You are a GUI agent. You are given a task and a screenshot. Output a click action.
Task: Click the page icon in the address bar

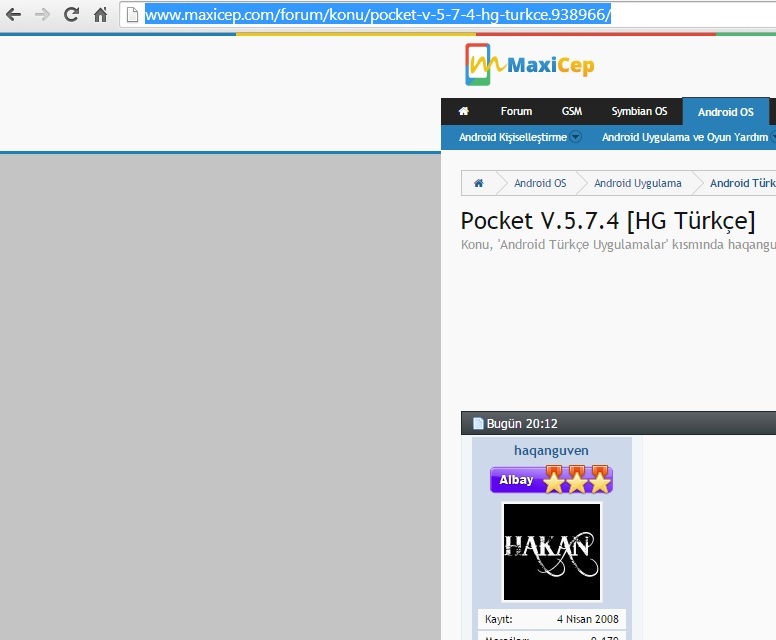point(132,15)
